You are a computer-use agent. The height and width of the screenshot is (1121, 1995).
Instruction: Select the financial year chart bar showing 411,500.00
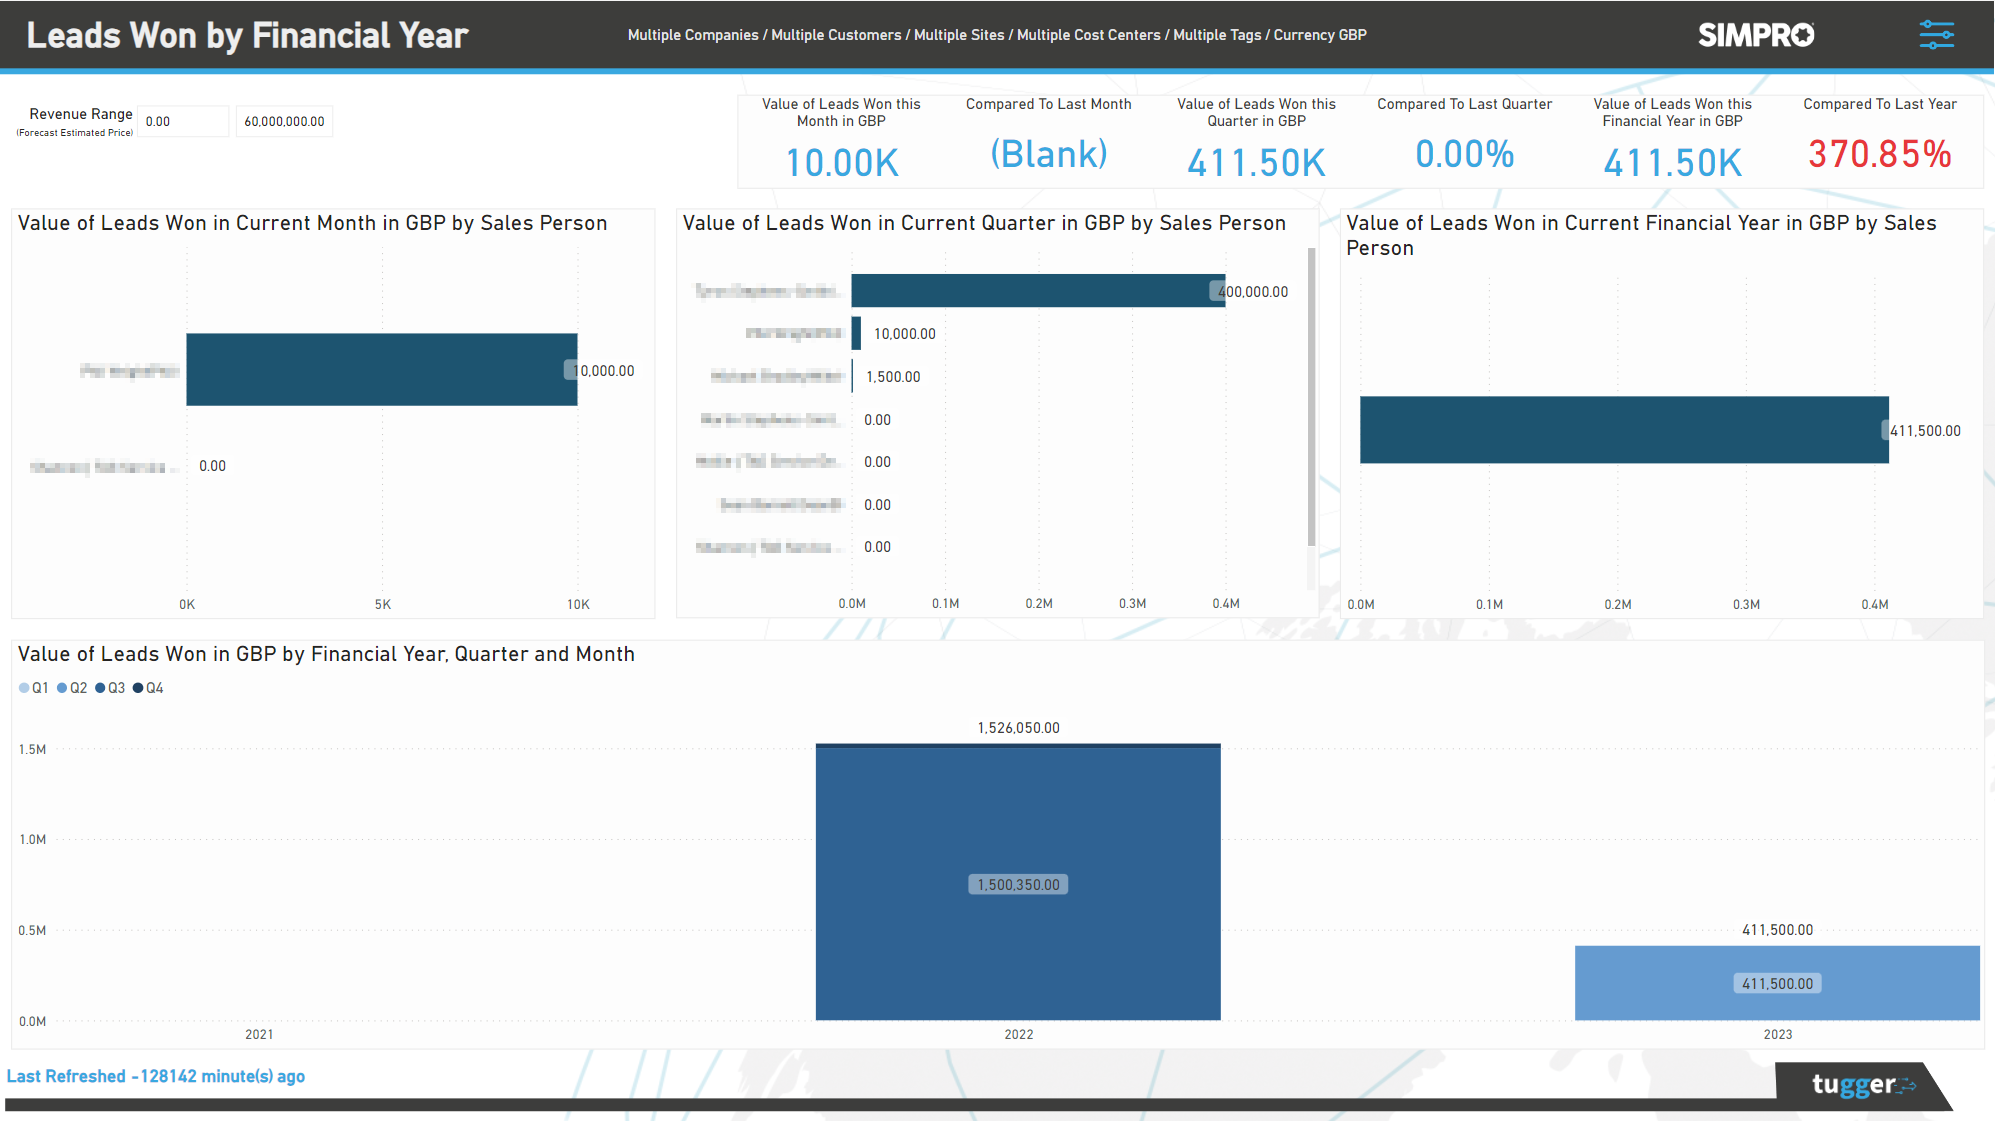click(1620, 430)
